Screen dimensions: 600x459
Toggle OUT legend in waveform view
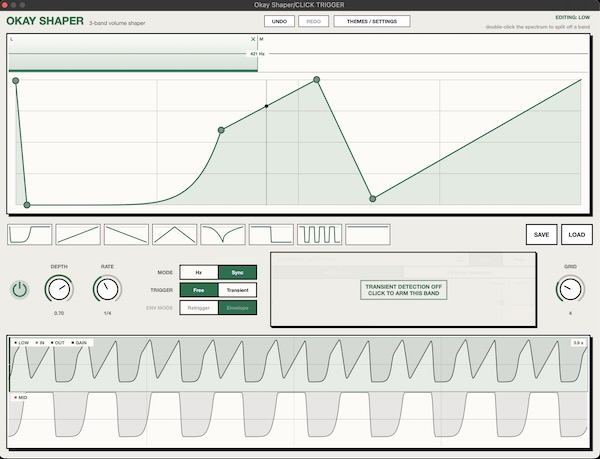tap(58, 343)
